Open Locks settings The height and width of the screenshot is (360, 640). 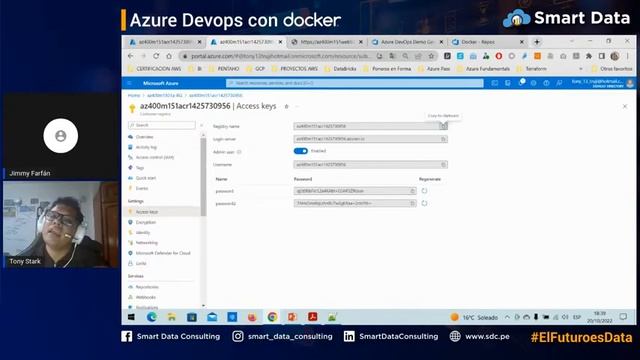point(141,264)
